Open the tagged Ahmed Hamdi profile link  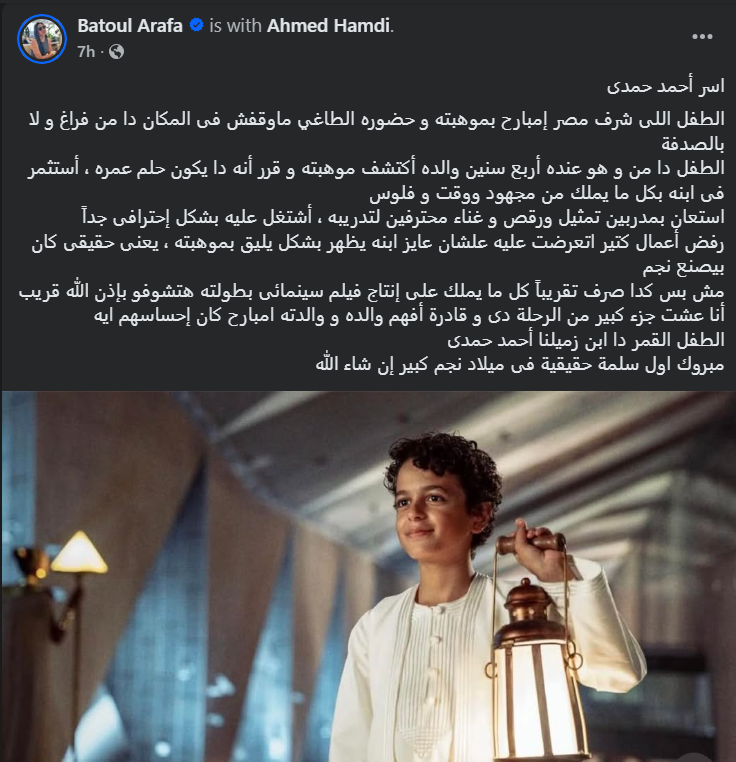coord(329,25)
